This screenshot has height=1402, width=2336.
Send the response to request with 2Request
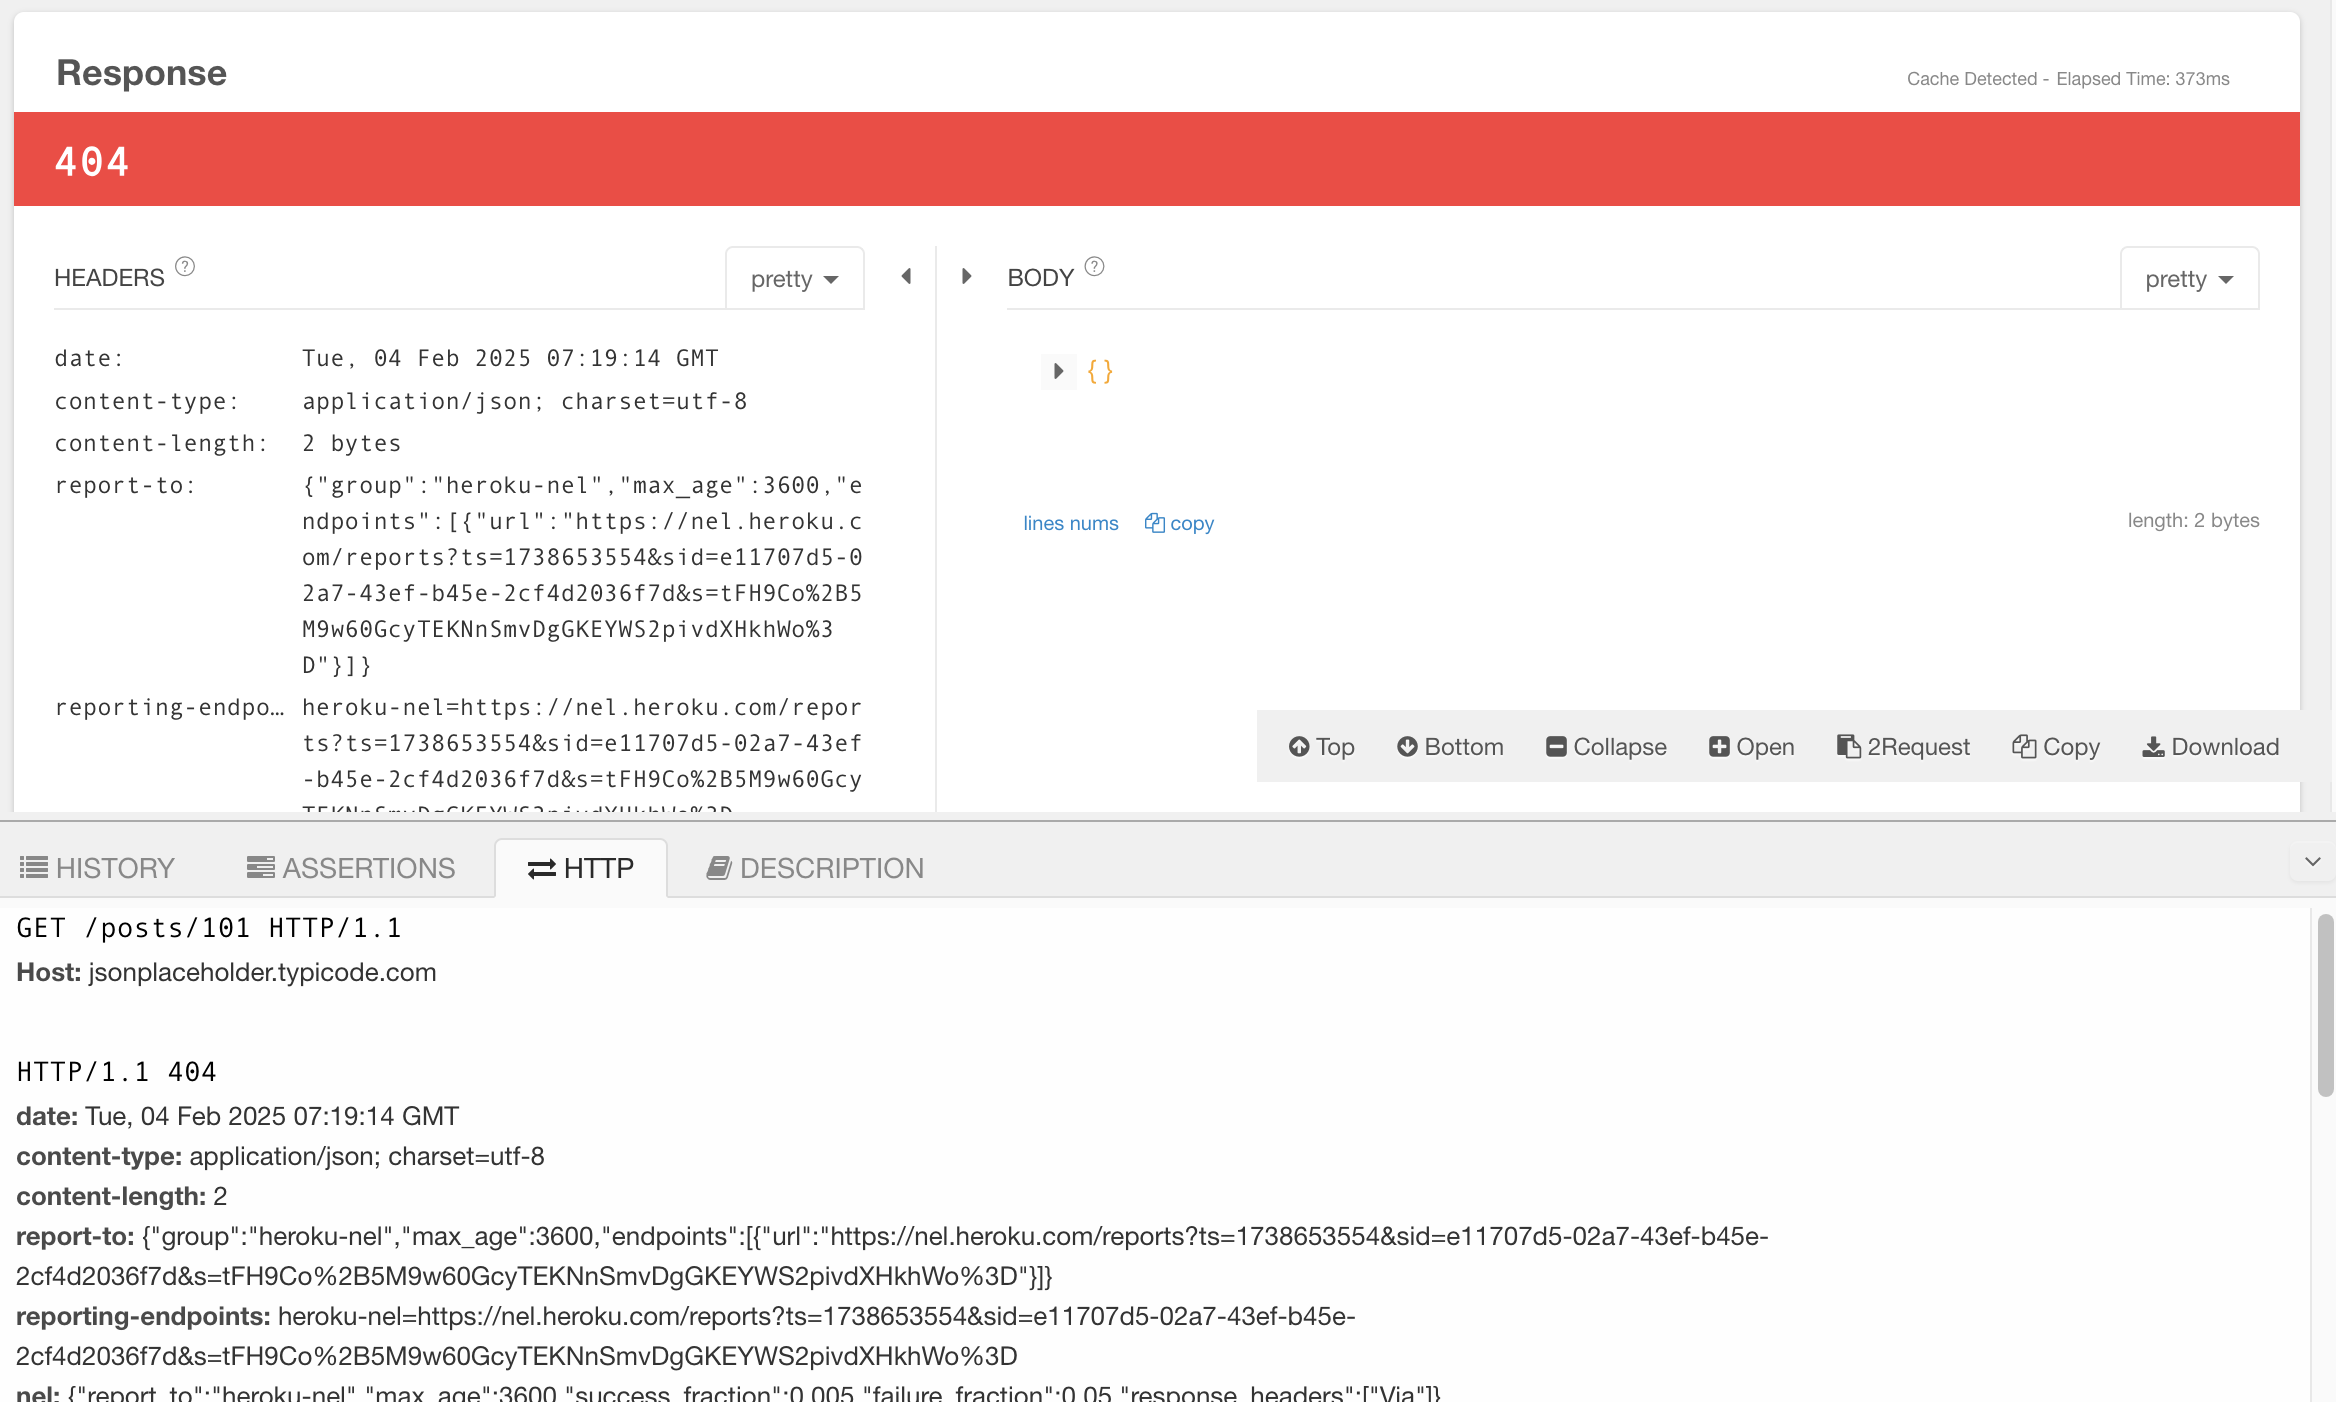coord(1903,747)
